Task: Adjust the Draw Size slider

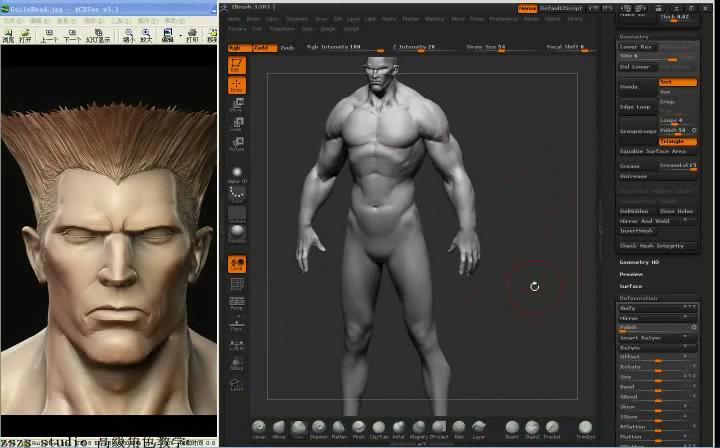Action: pos(501,48)
